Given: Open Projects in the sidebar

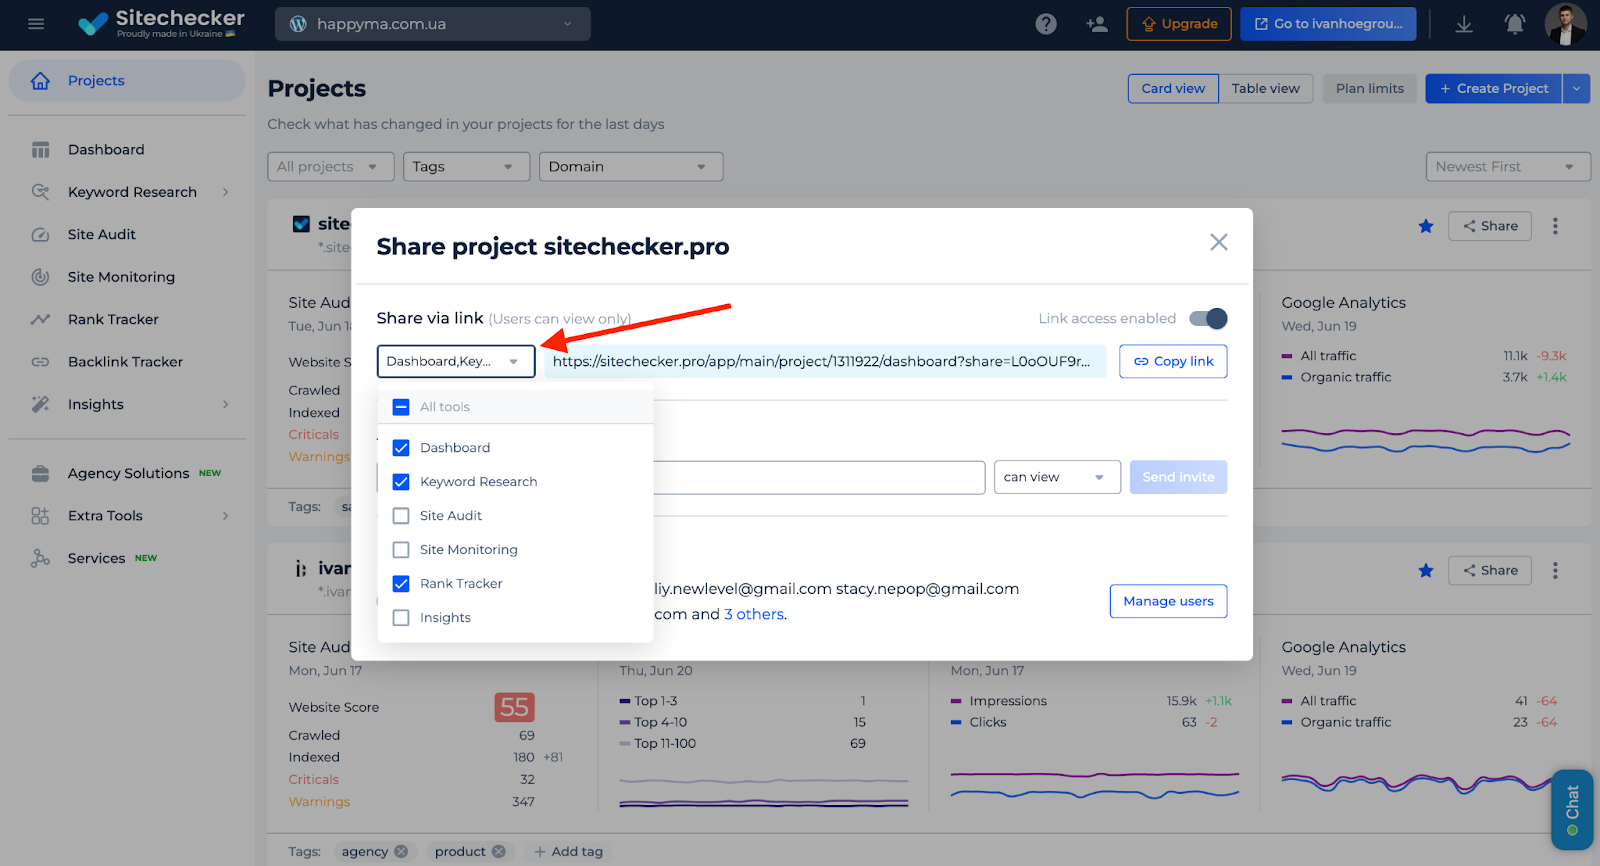Looking at the screenshot, I should coord(127,81).
